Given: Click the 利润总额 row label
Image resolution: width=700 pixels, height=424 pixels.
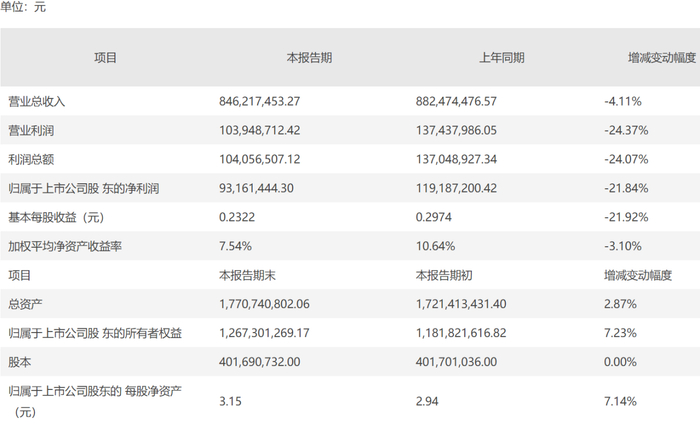Looking at the screenshot, I should click(x=31, y=159).
